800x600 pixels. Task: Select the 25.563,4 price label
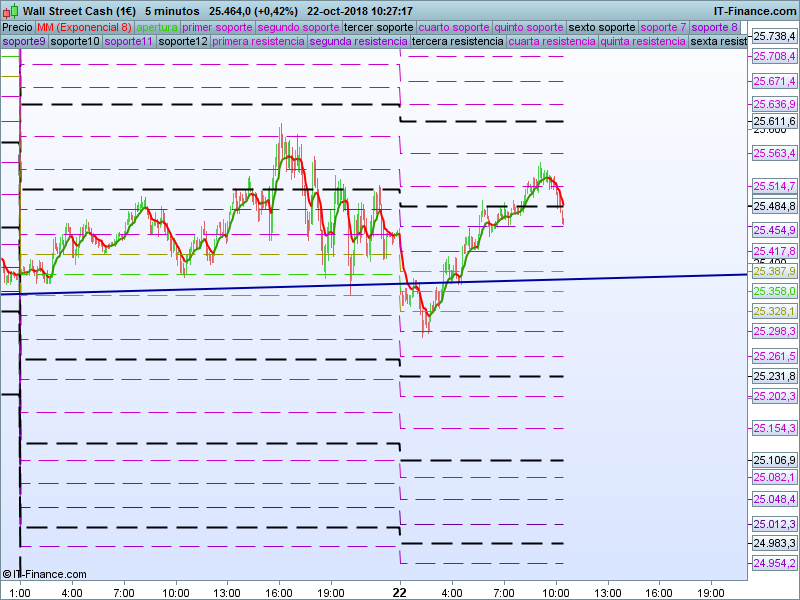(774, 153)
